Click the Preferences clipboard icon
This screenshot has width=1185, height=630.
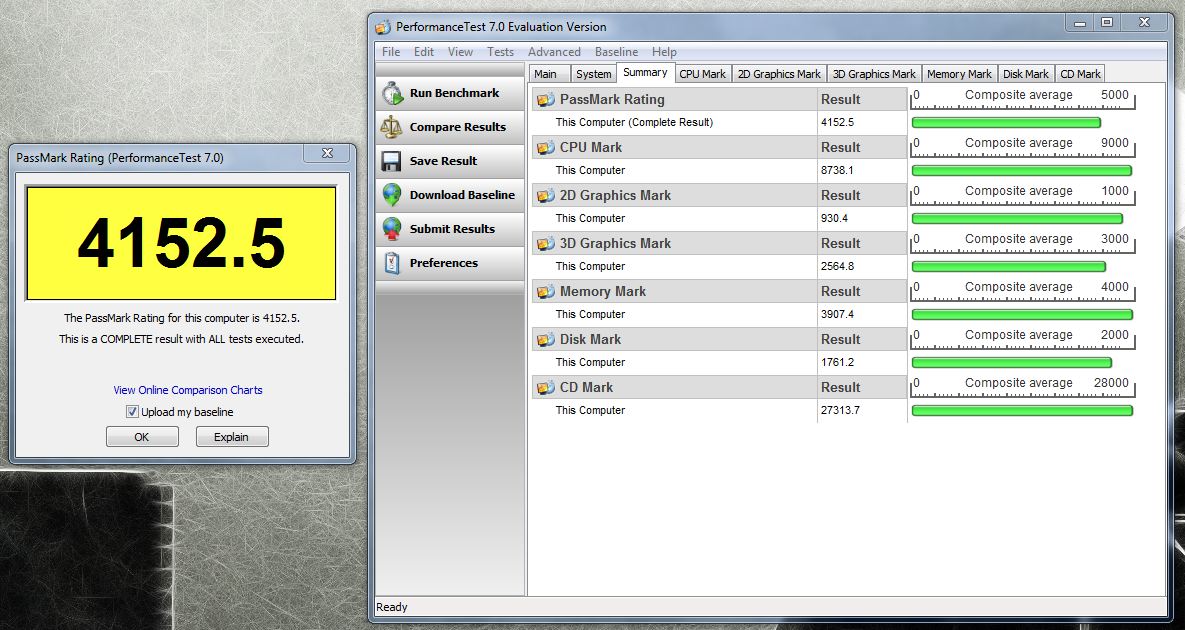tap(391, 263)
